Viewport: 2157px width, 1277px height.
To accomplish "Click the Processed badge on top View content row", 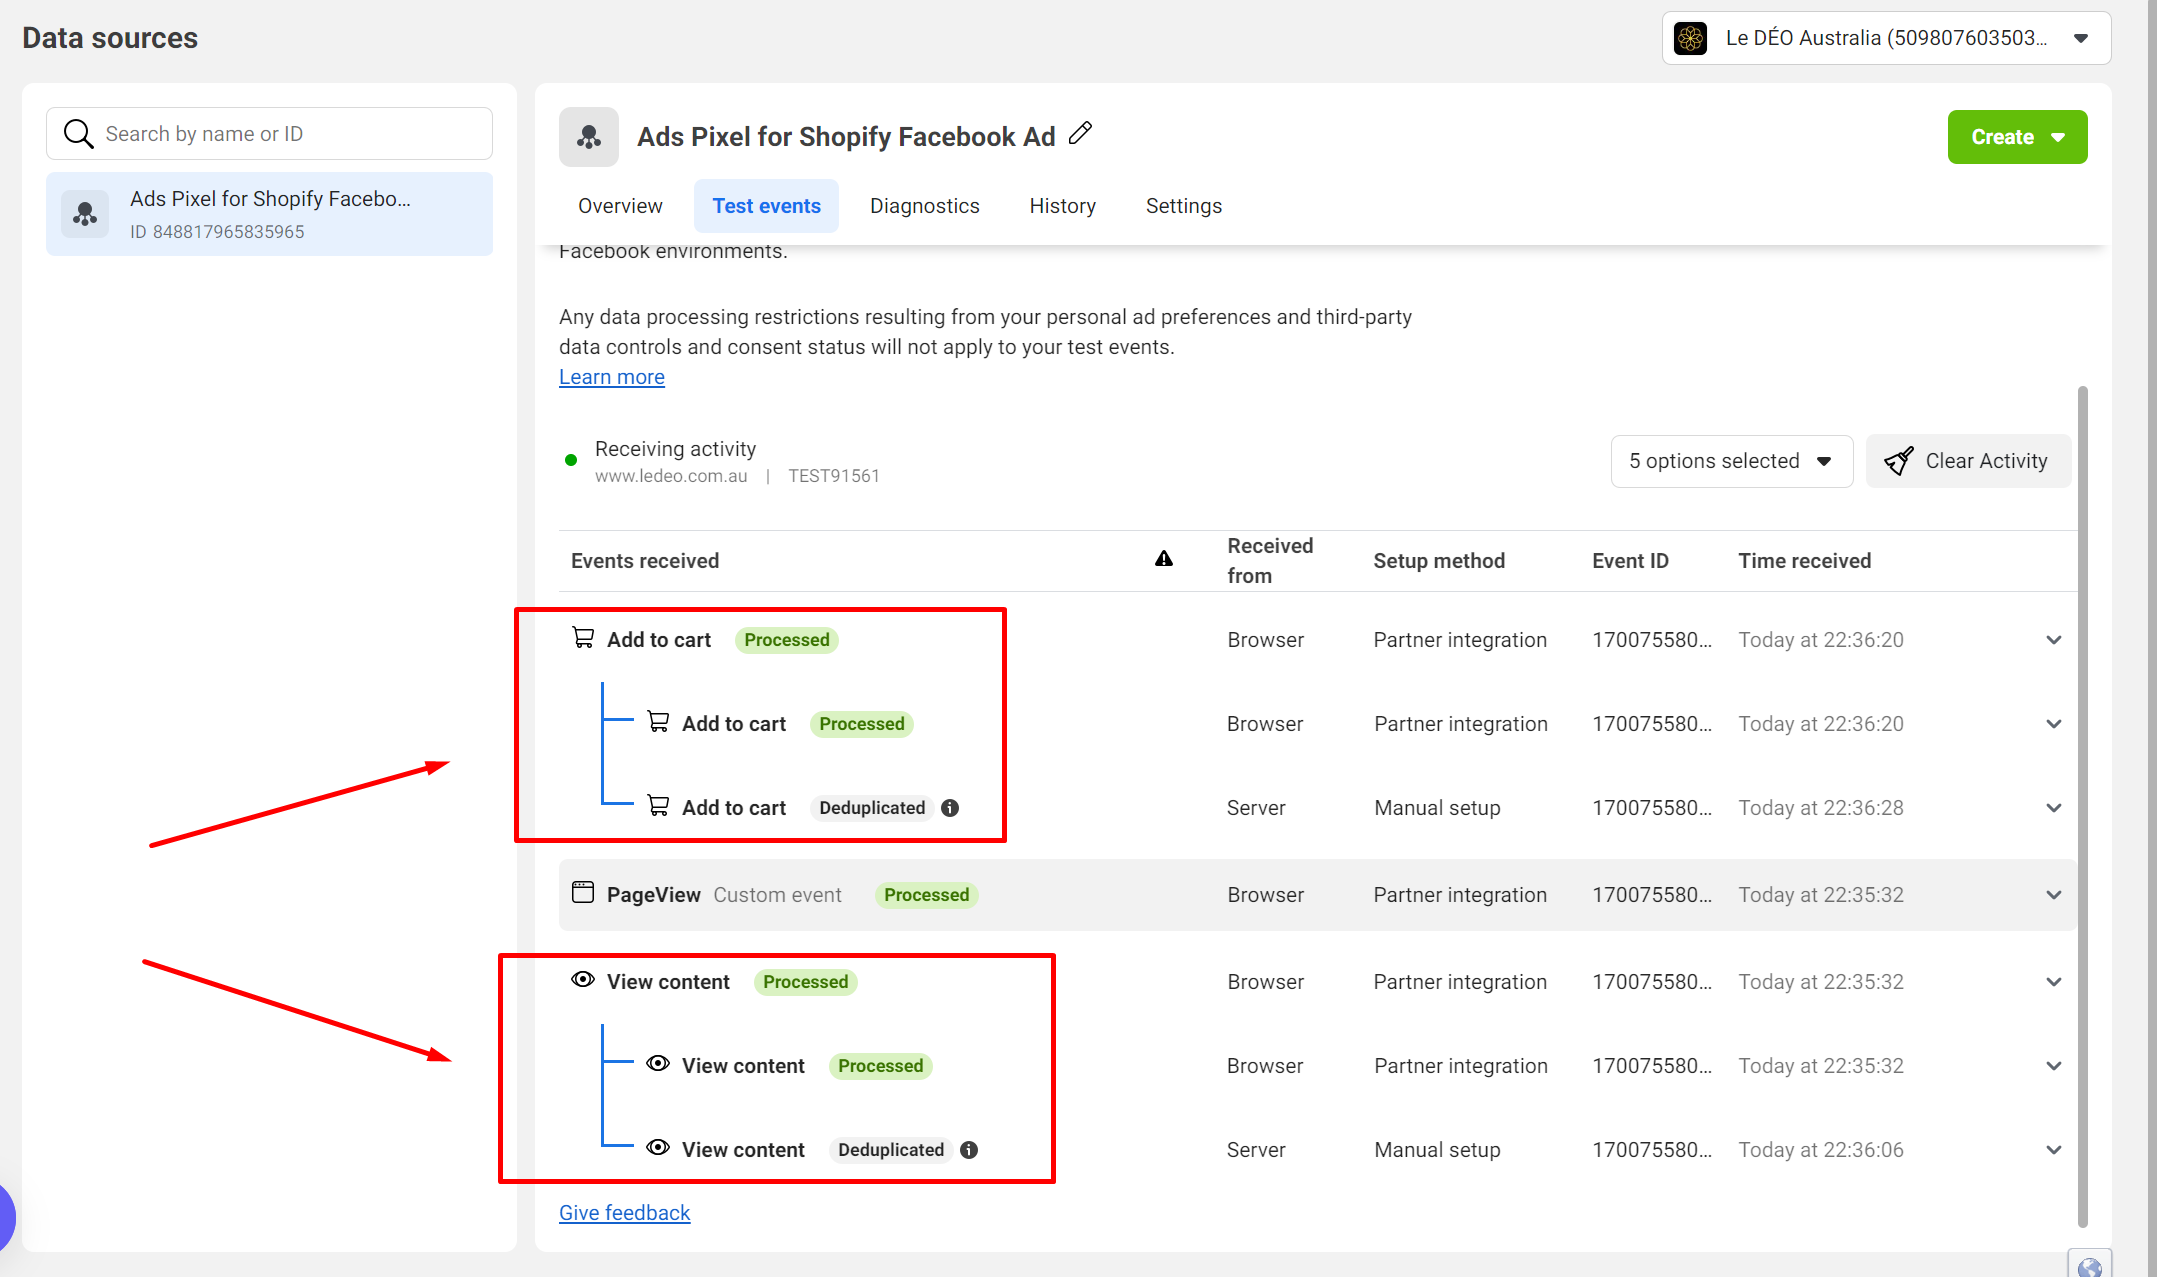I will tap(805, 982).
